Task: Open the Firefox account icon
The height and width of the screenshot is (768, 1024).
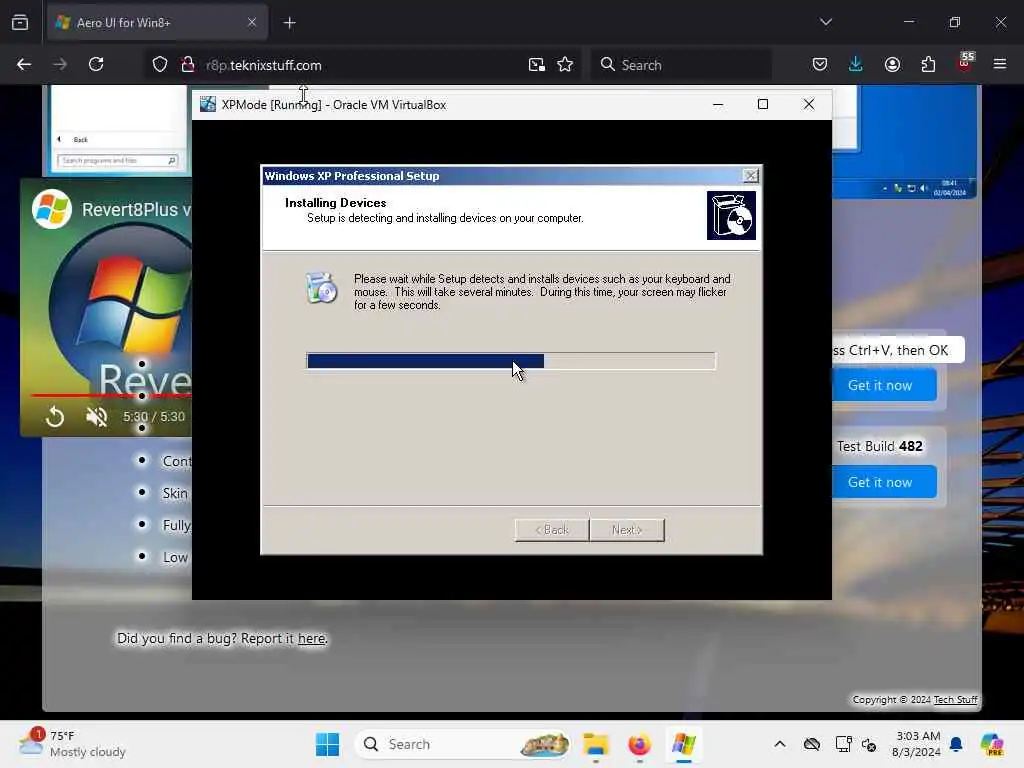Action: point(892,65)
